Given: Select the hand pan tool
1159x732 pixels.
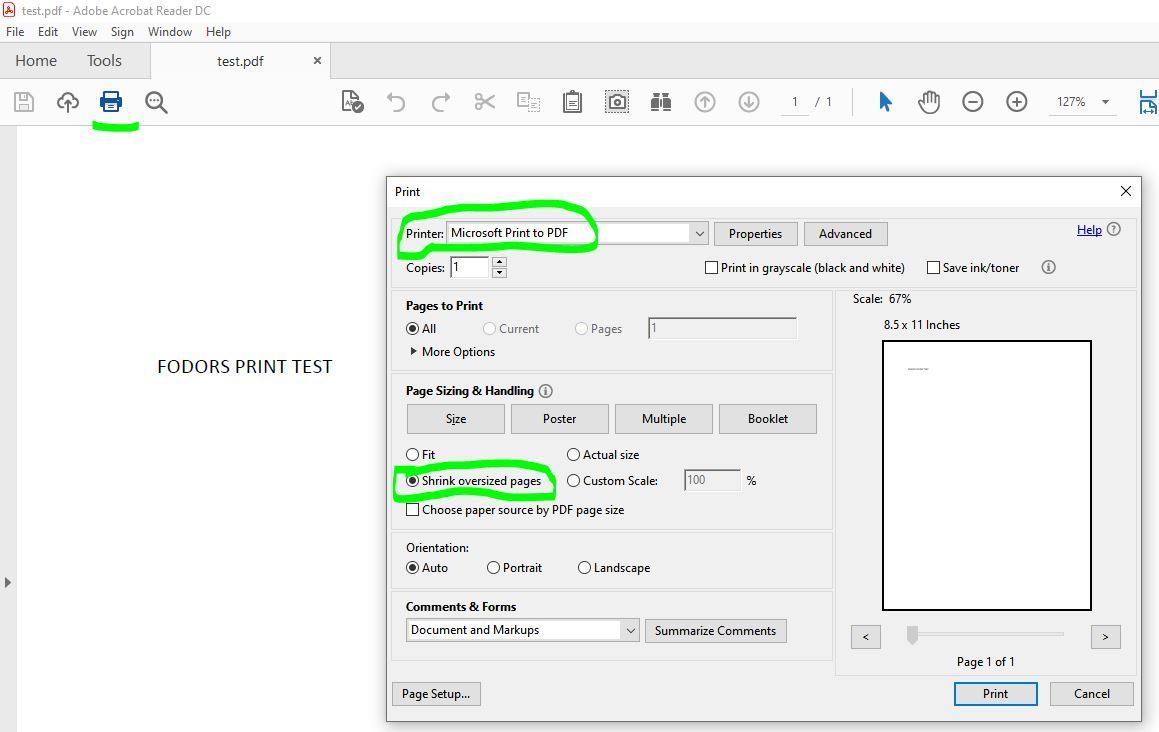Looking at the screenshot, I should (x=929, y=101).
